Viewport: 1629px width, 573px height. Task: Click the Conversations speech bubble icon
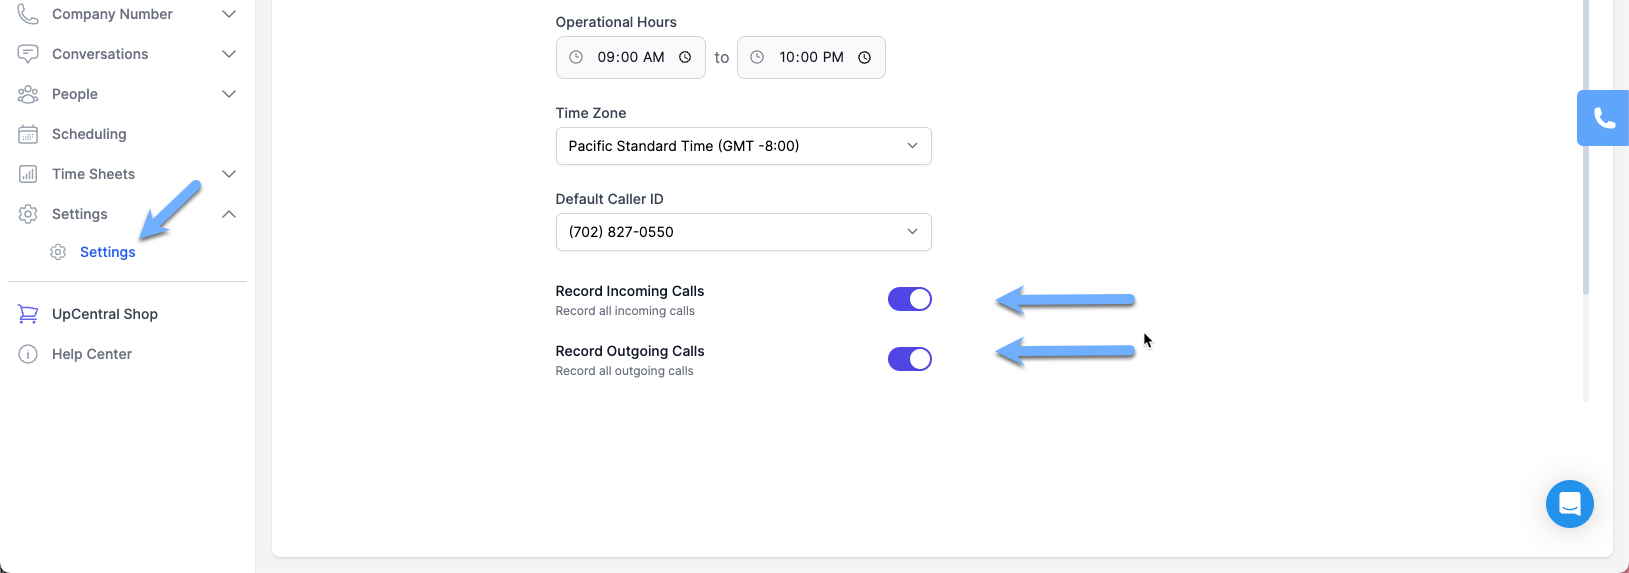pyautogui.click(x=28, y=54)
